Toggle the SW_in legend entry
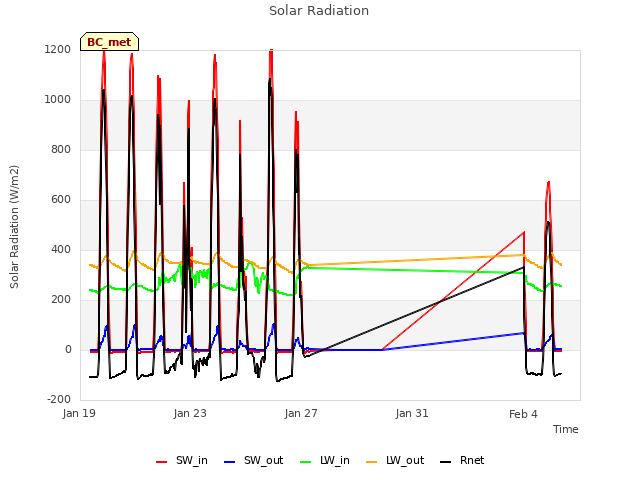Image resolution: width=640 pixels, height=480 pixels. click(182, 461)
